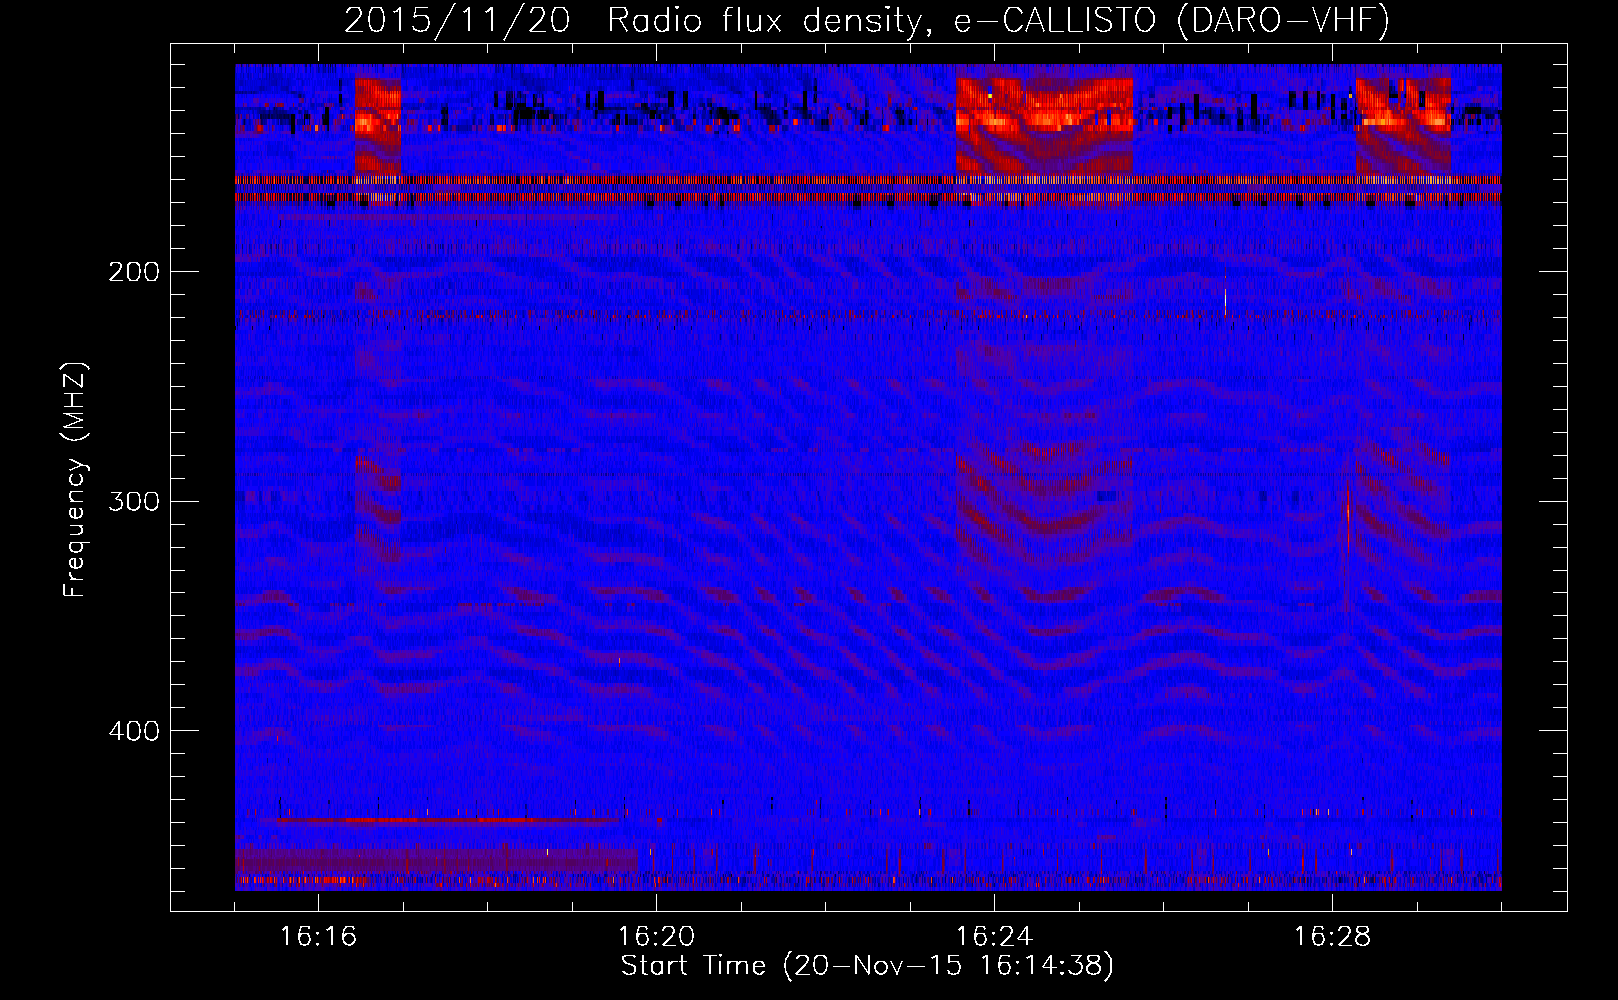Click the 200 frequency tick label
The height and width of the screenshot is (1000, 1618).
(x=134, y=272)
